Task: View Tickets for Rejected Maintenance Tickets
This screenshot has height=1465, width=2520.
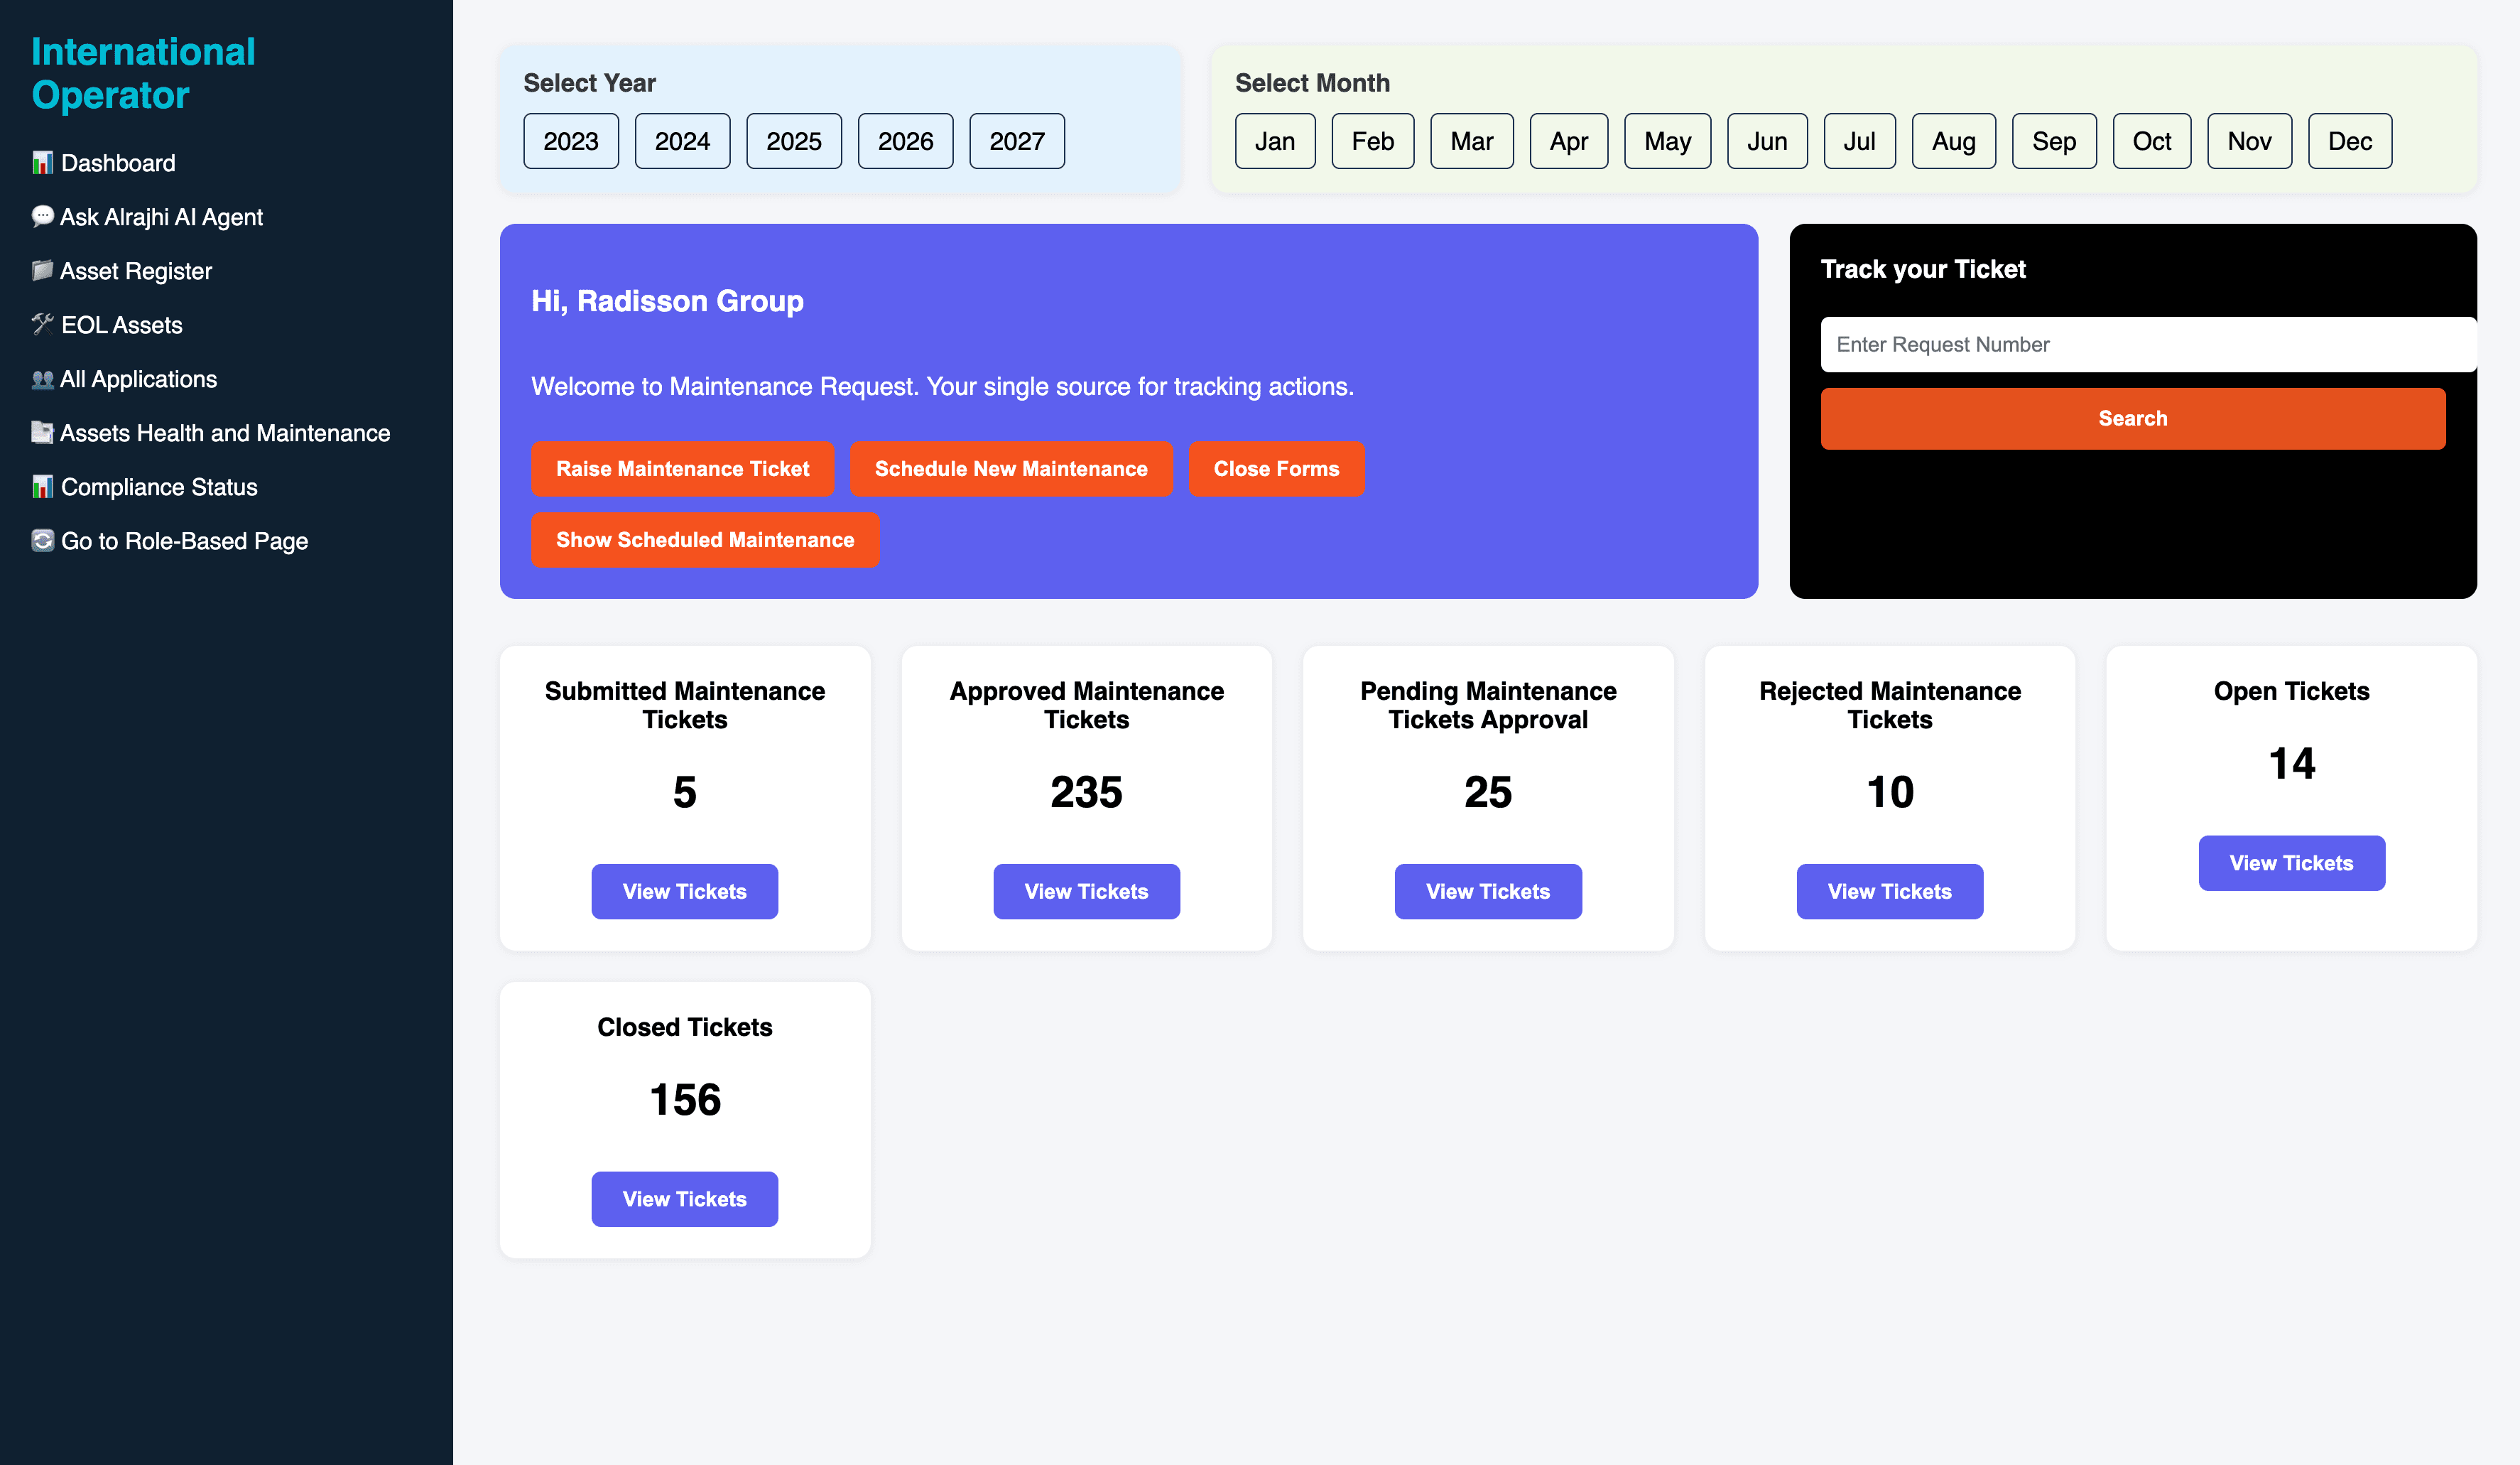Action: pos(1890,891)
